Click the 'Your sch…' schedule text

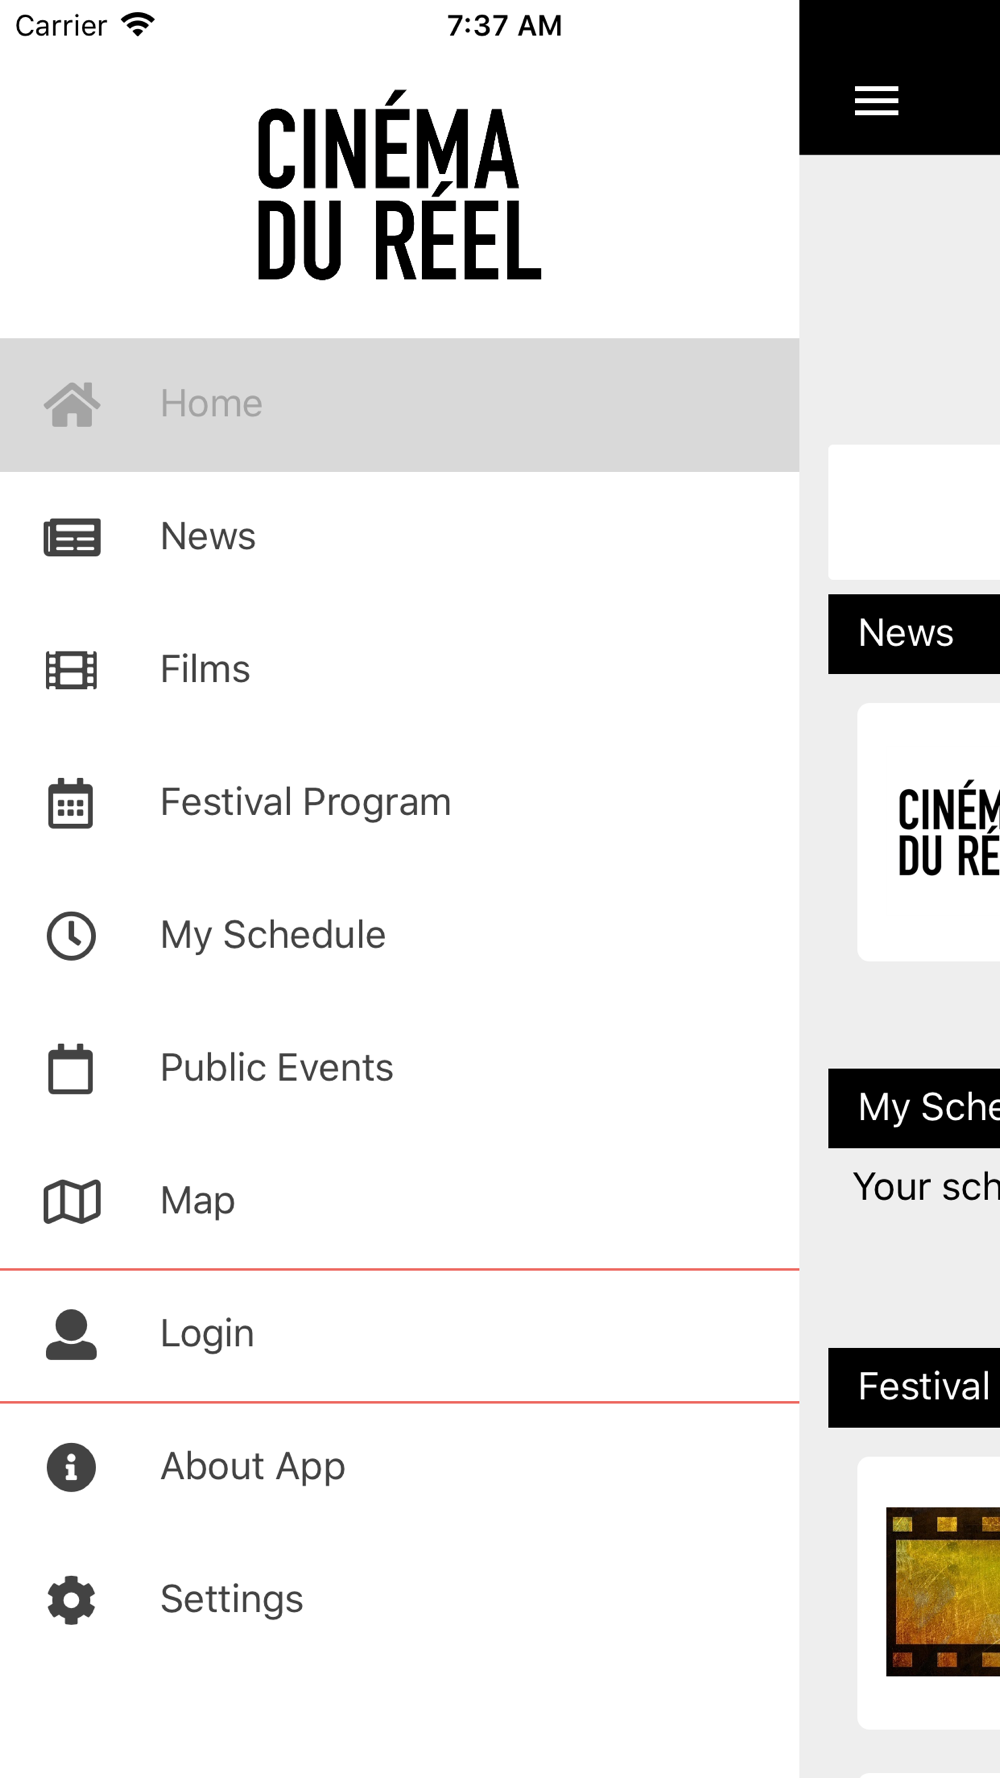[926, 1187]
